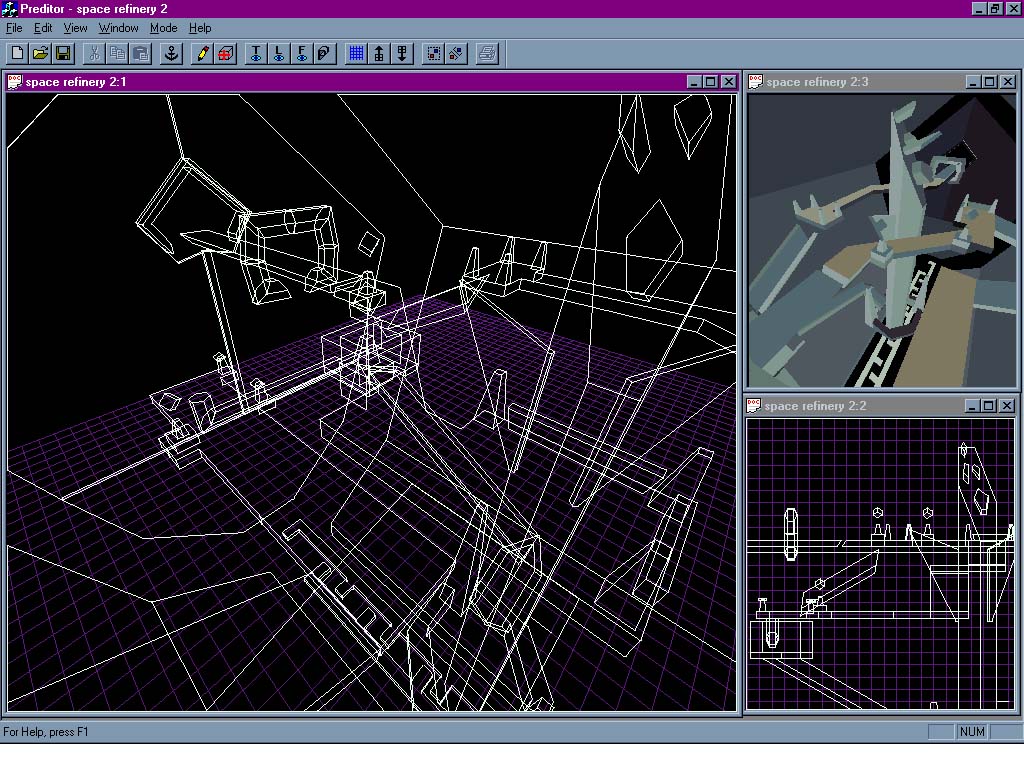Open the View menu

coord(75,28)
